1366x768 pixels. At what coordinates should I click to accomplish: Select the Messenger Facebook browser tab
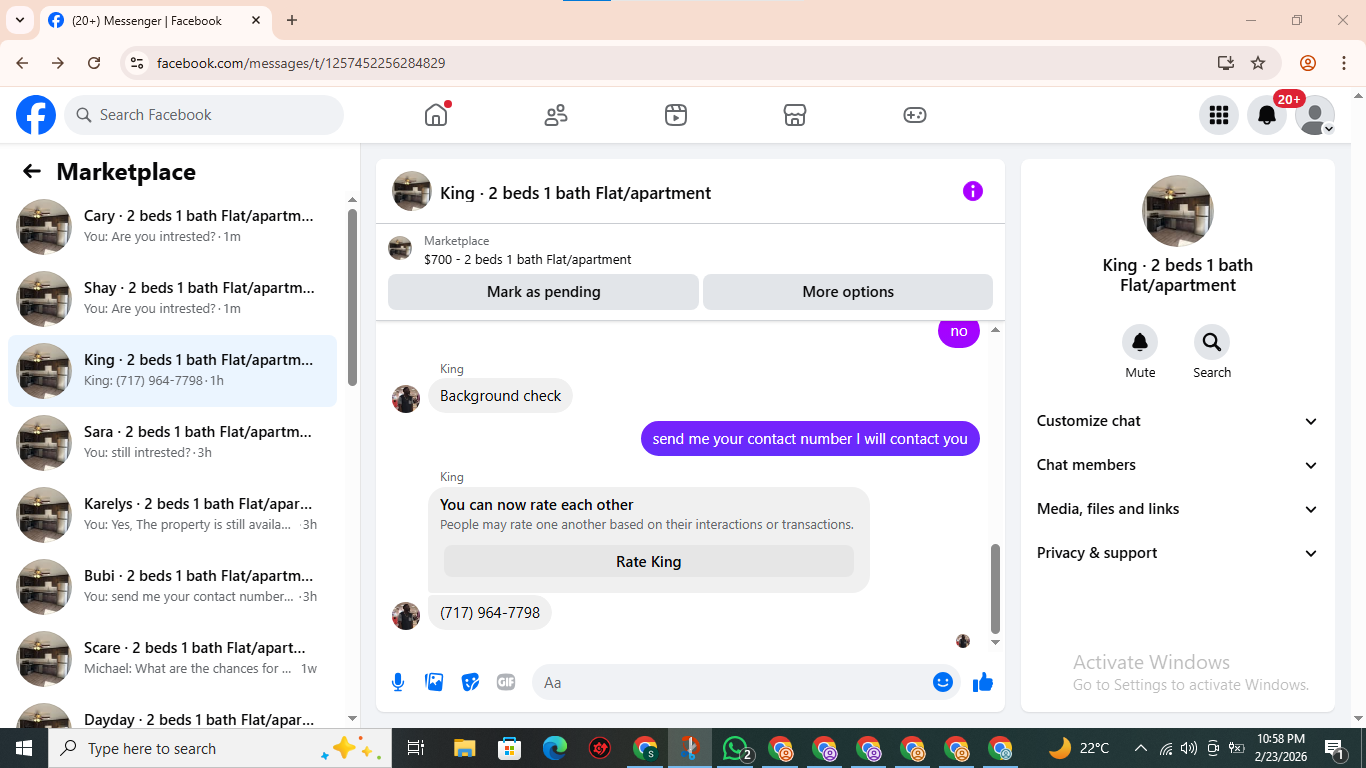pos(155,20)
